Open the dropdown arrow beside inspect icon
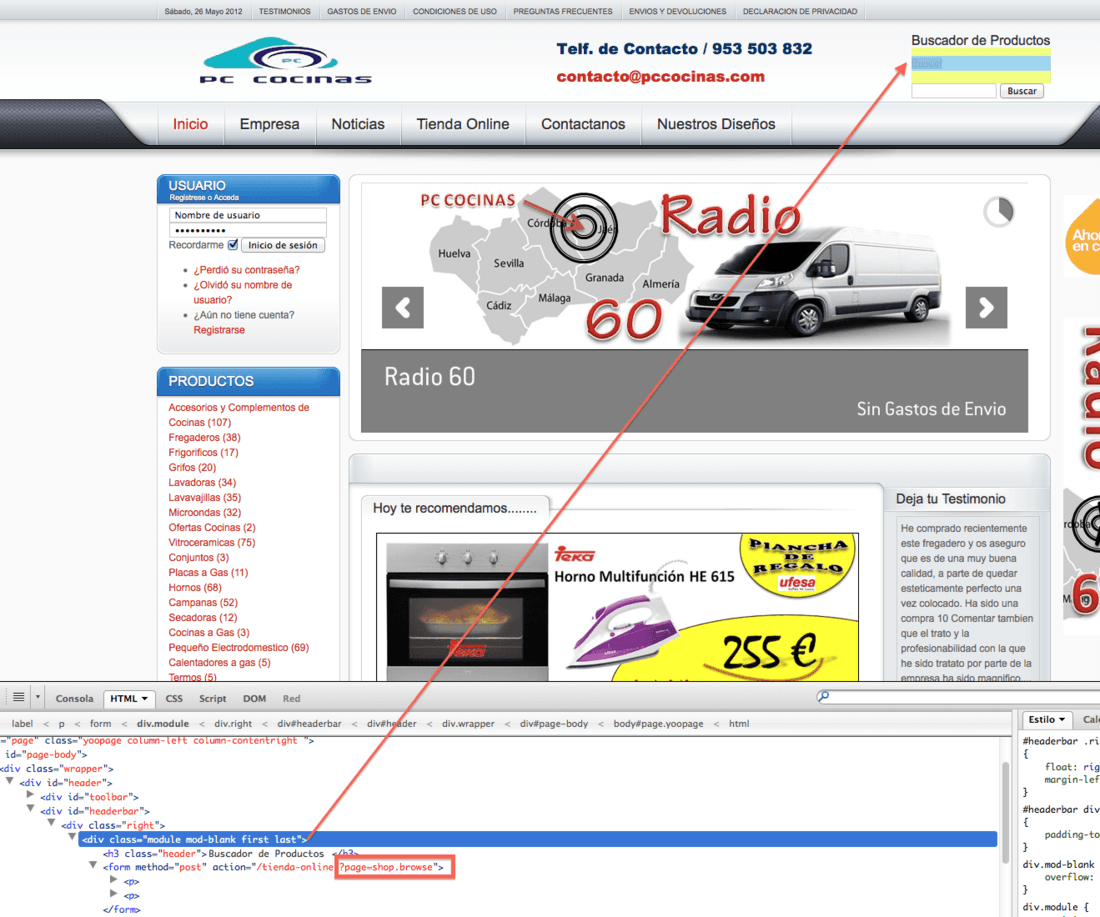 point(38,697)
